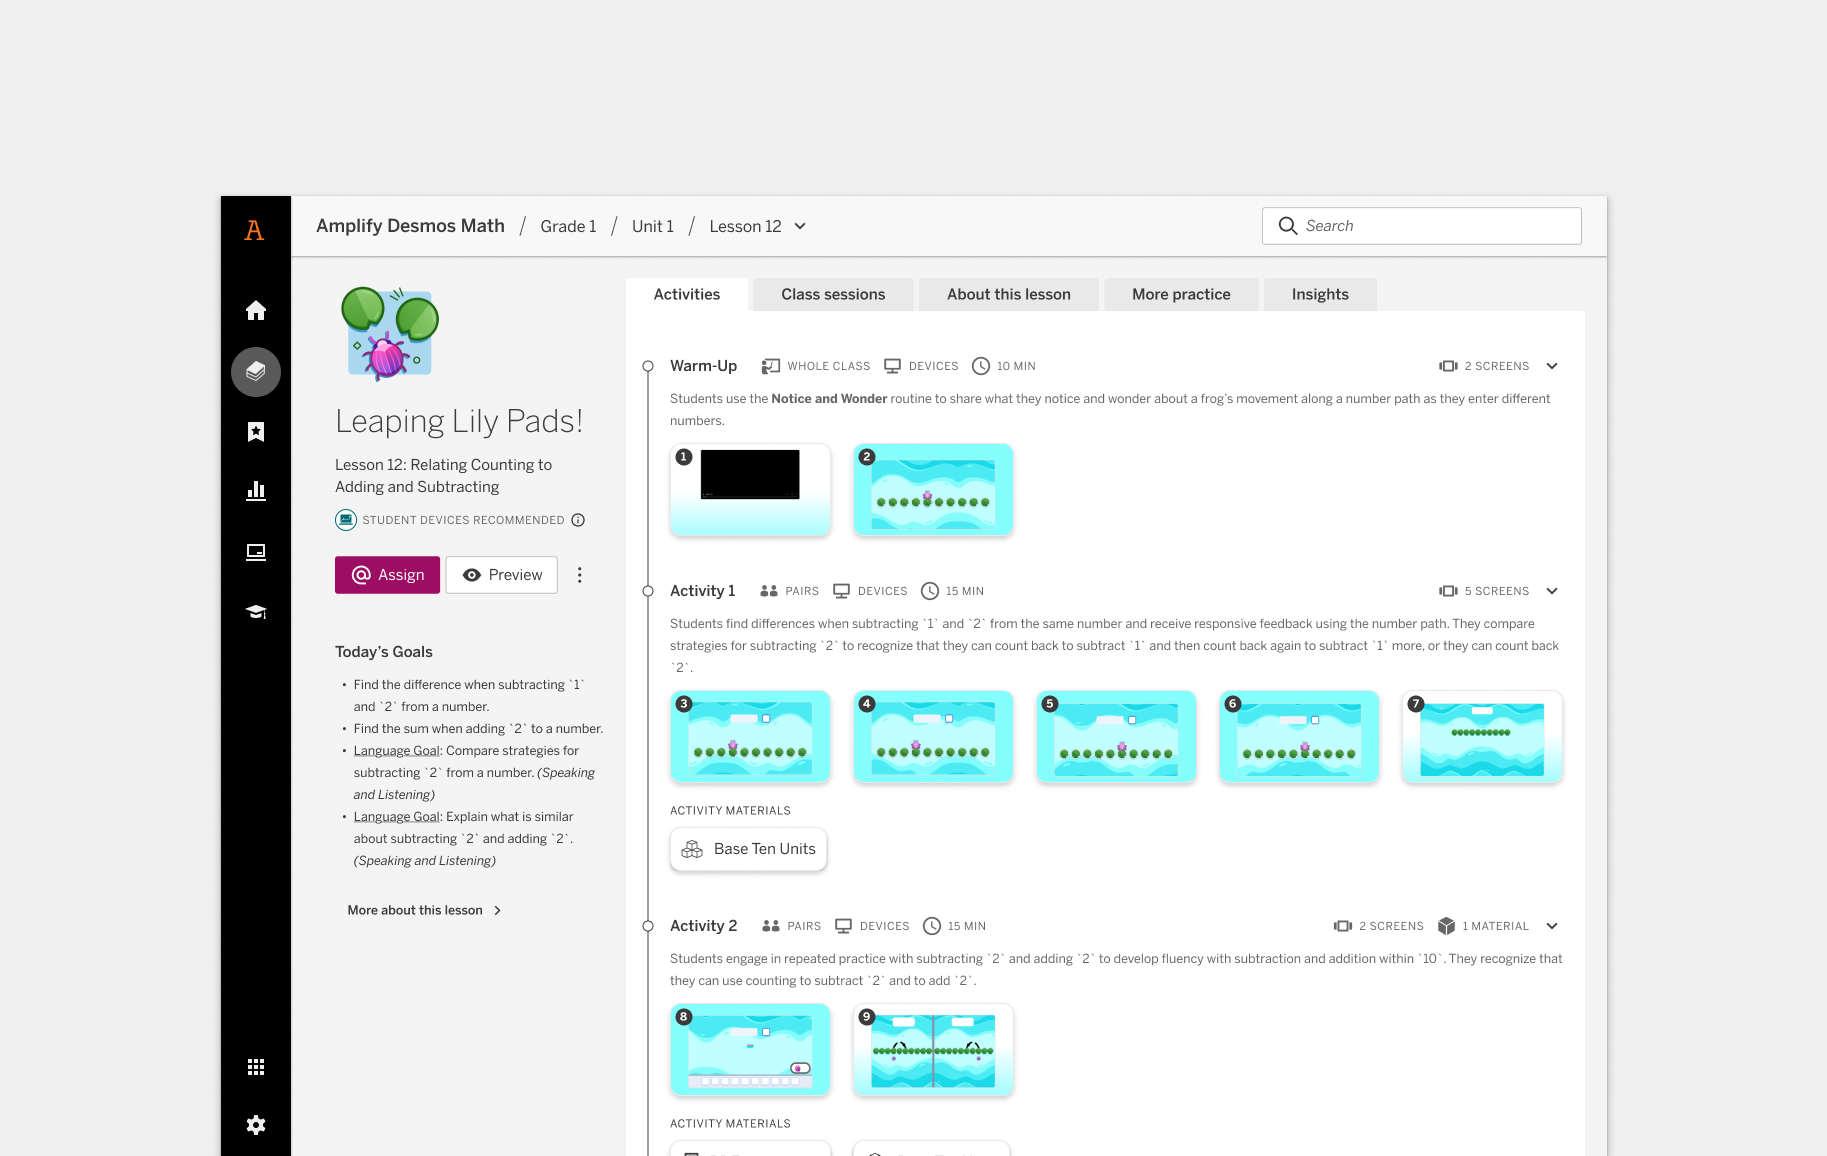The image size is (1827, 1156).
Task: Open Warm-Up screen 1 thumbnail
Action: 750,490
